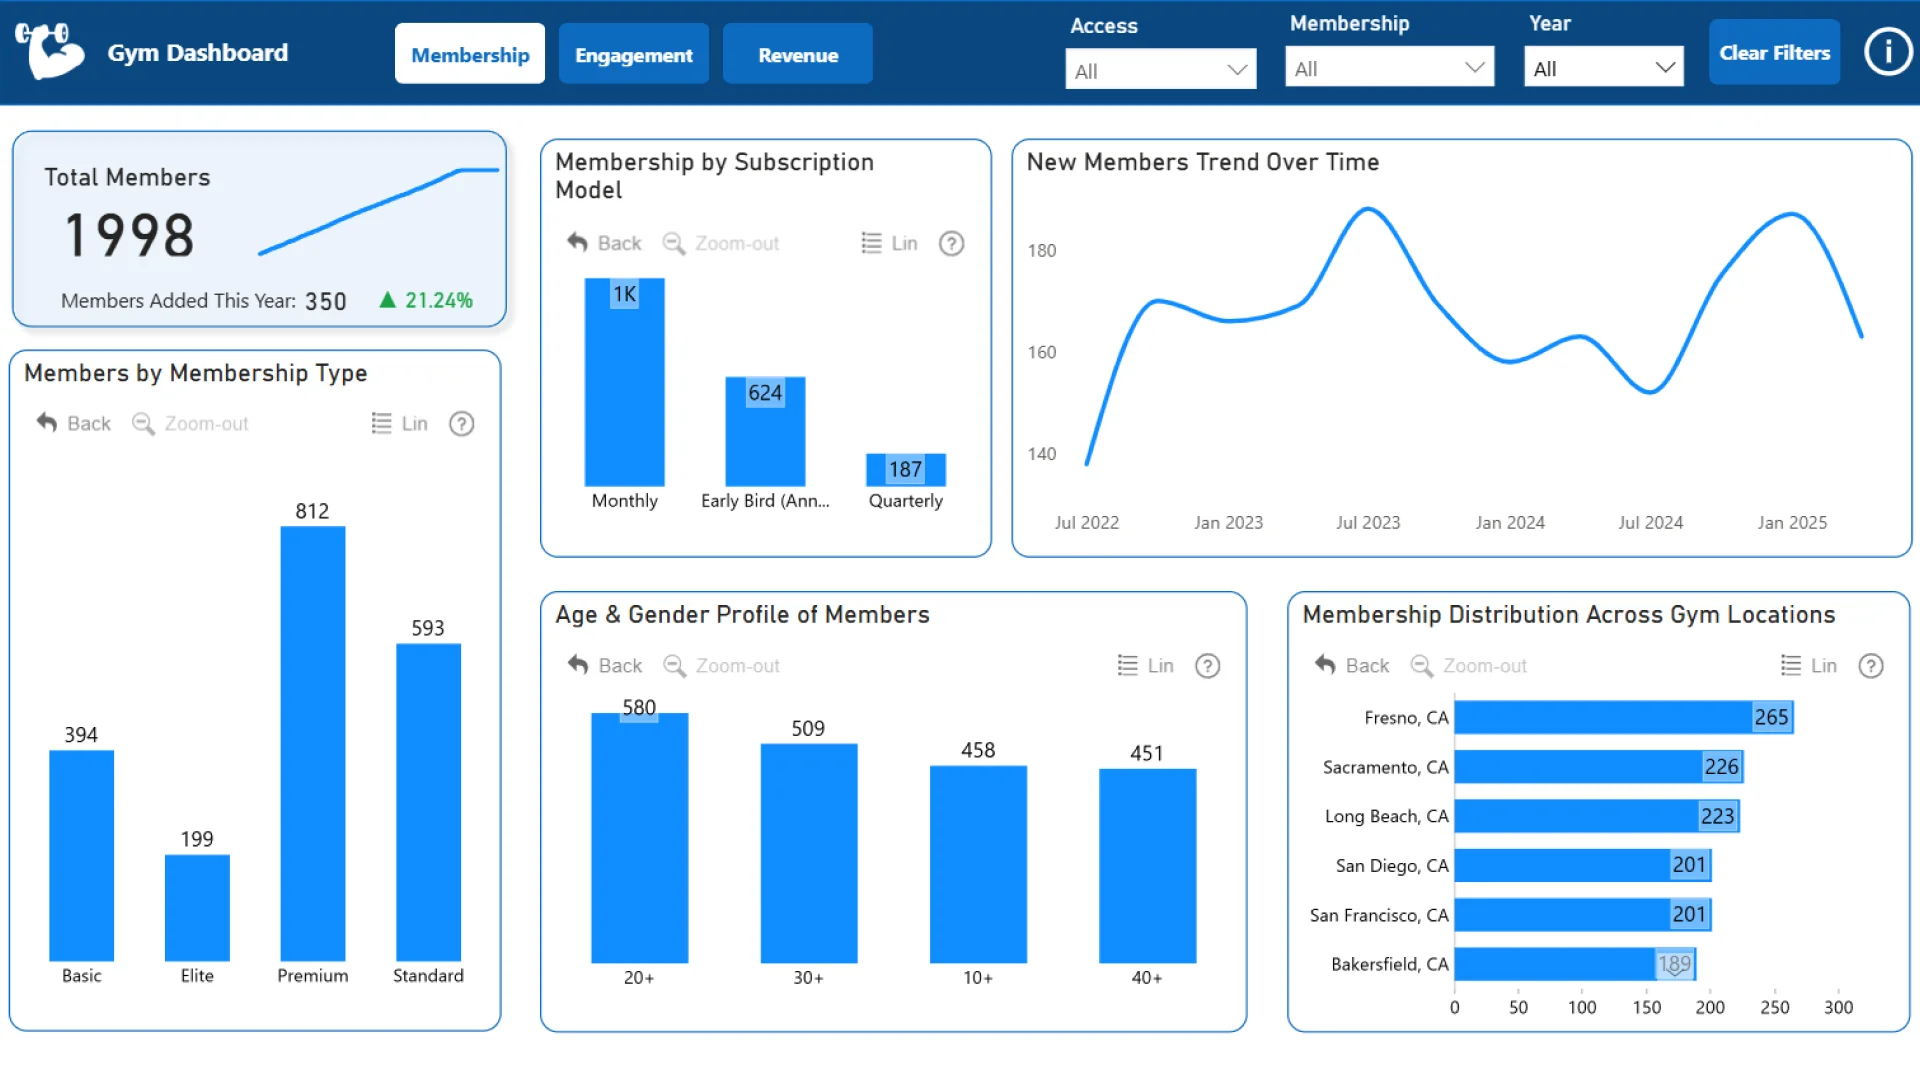
Task: Select the Elite membership bar
Action: tap(197, 907)
